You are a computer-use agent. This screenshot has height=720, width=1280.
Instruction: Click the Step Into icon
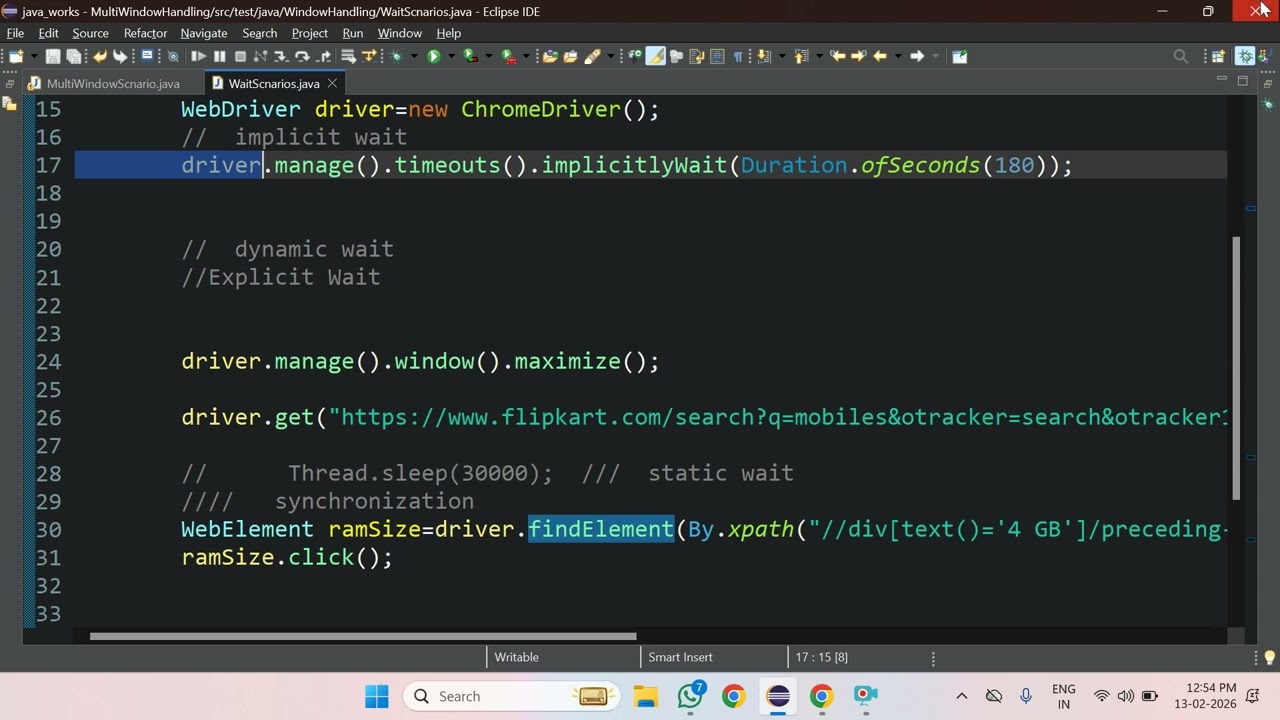[280, 56]
